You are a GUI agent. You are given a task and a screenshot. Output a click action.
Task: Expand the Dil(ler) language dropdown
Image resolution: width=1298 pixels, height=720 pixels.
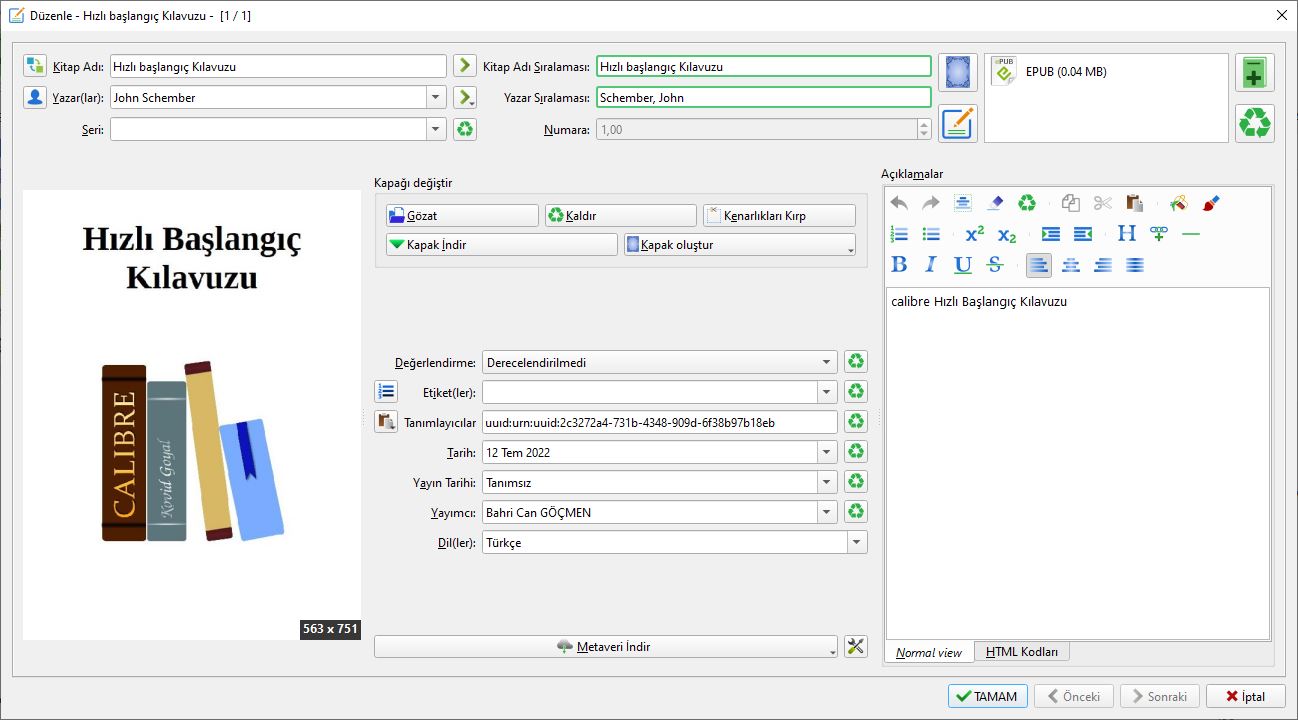pyautogui.click(x=857, y=542)
